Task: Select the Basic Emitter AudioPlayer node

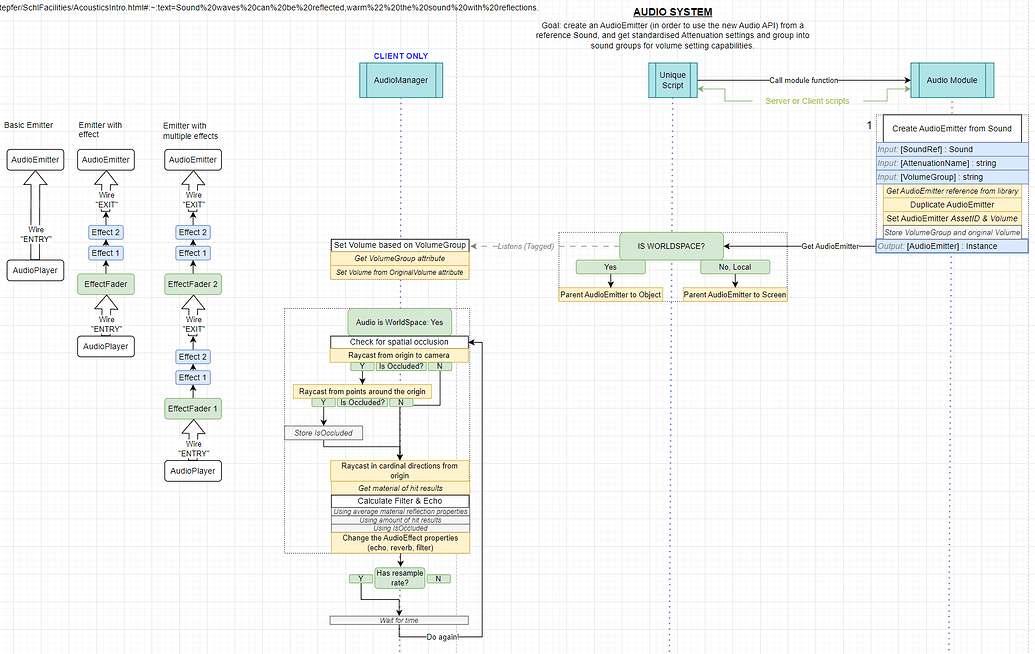Action: [36, 270]
